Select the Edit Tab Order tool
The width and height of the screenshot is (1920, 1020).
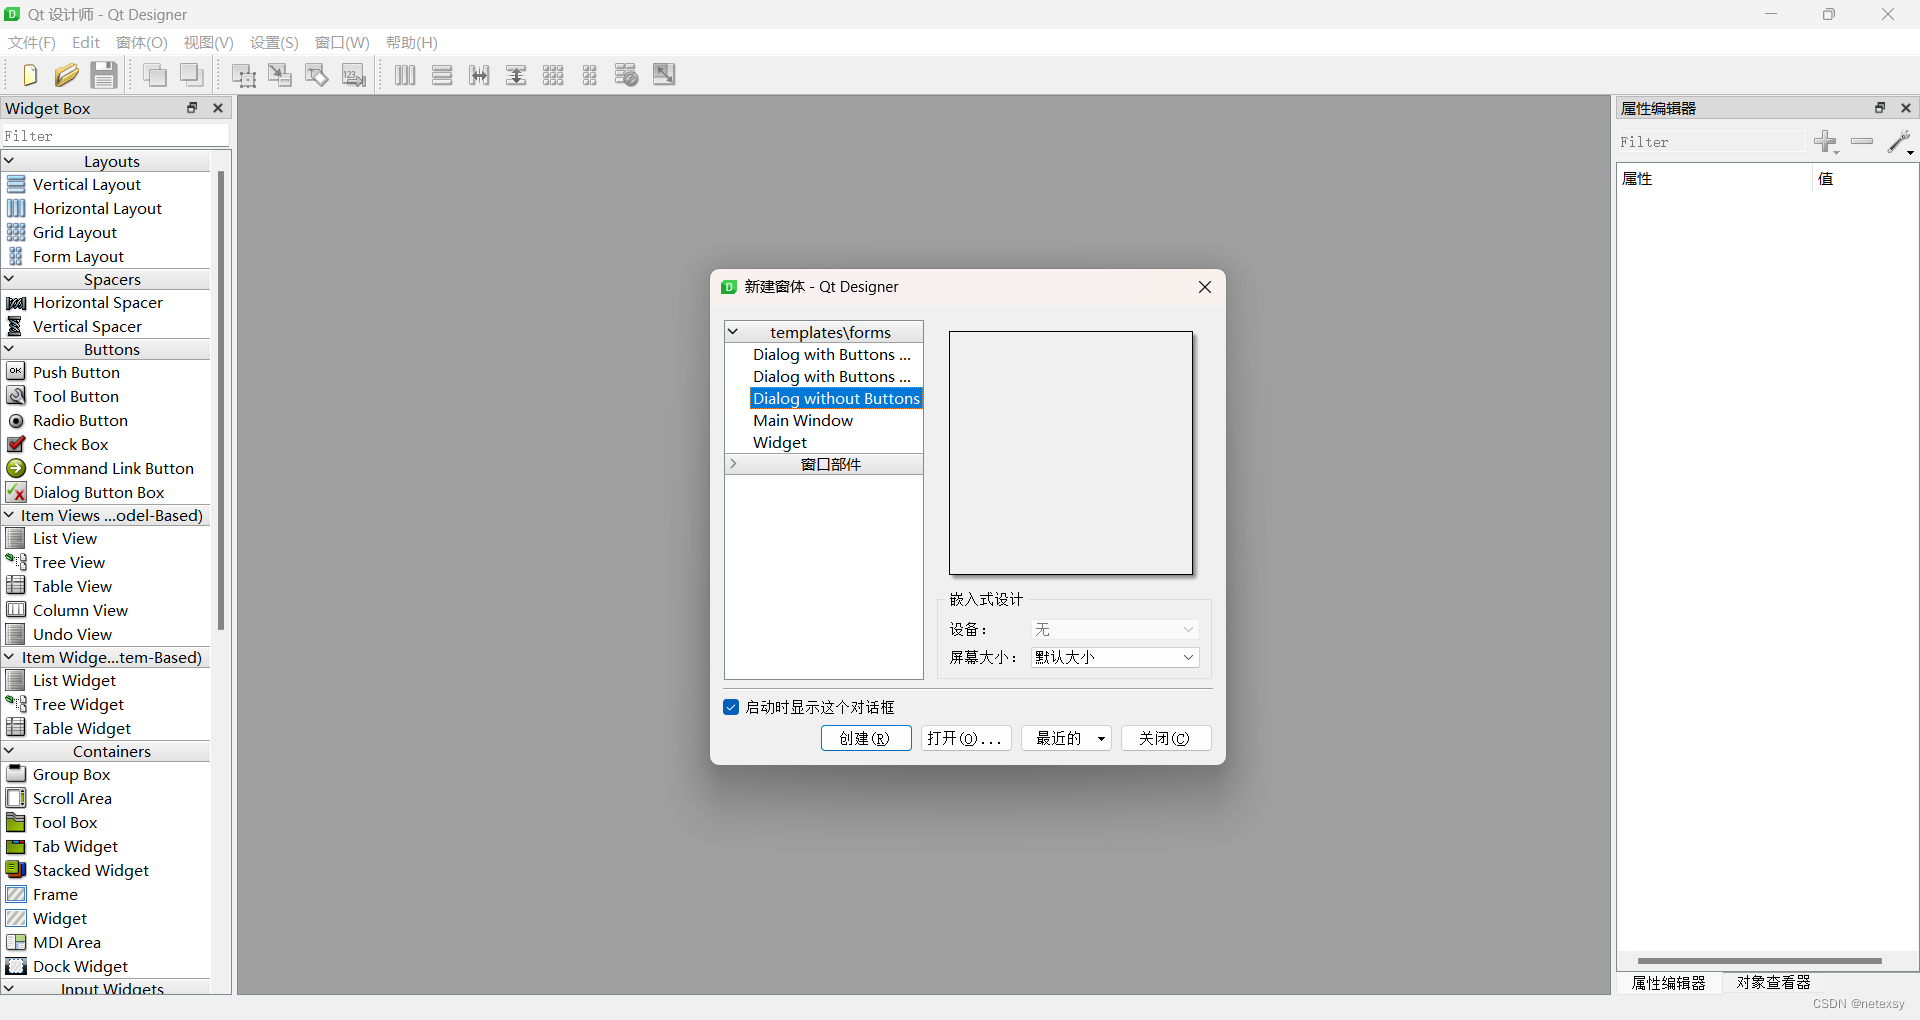(x=353, y=74)
